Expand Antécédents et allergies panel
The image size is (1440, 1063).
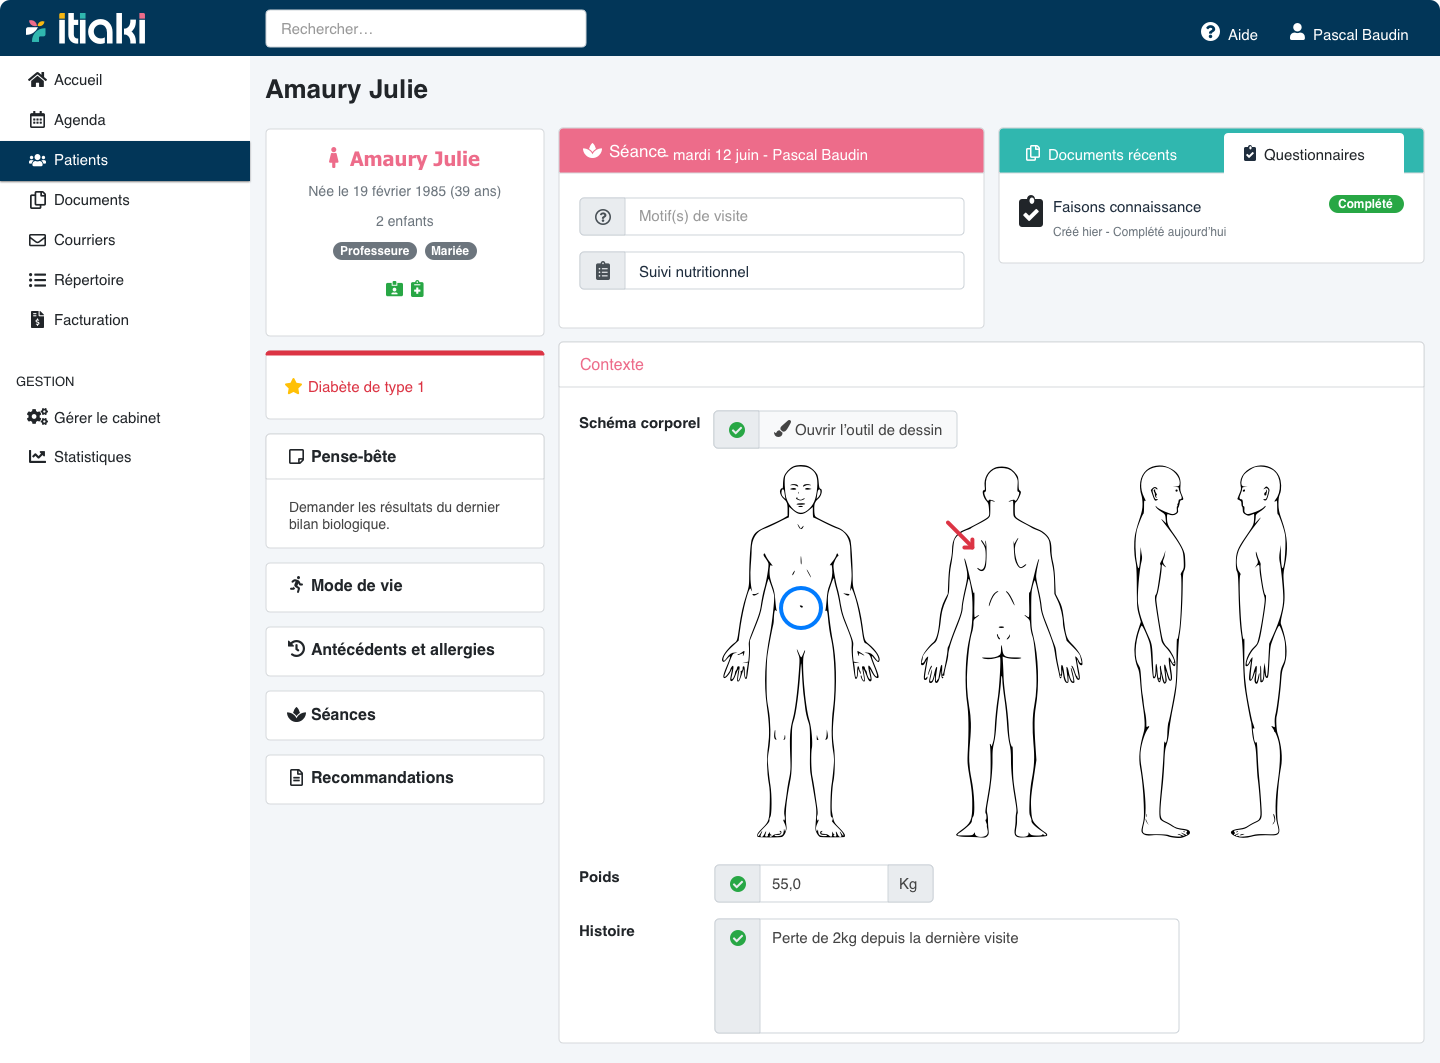405,650
